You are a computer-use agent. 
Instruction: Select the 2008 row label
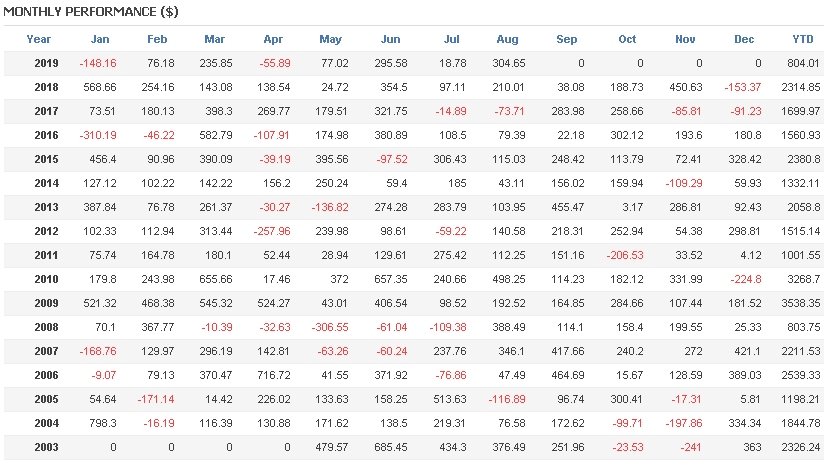click(x=46, y=327)
